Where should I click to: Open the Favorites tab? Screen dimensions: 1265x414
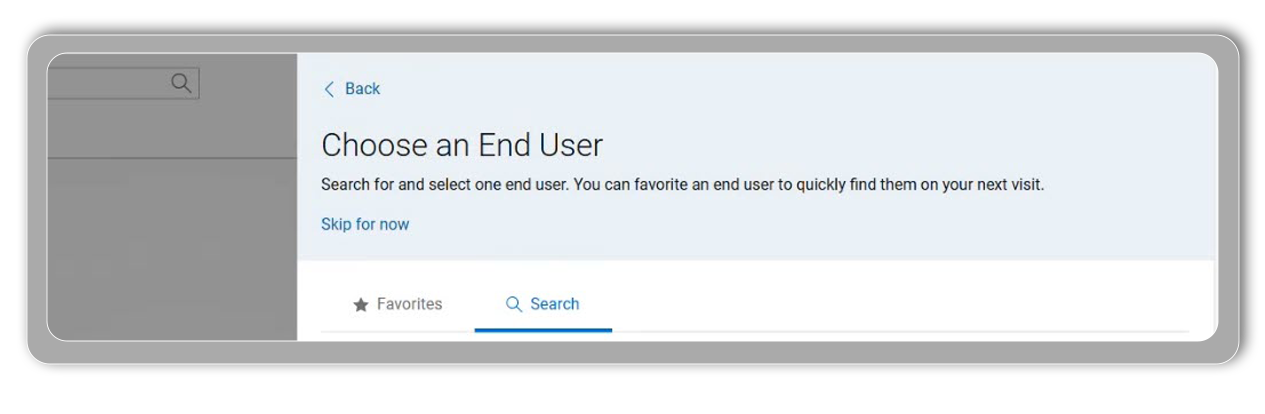(398, 304)
